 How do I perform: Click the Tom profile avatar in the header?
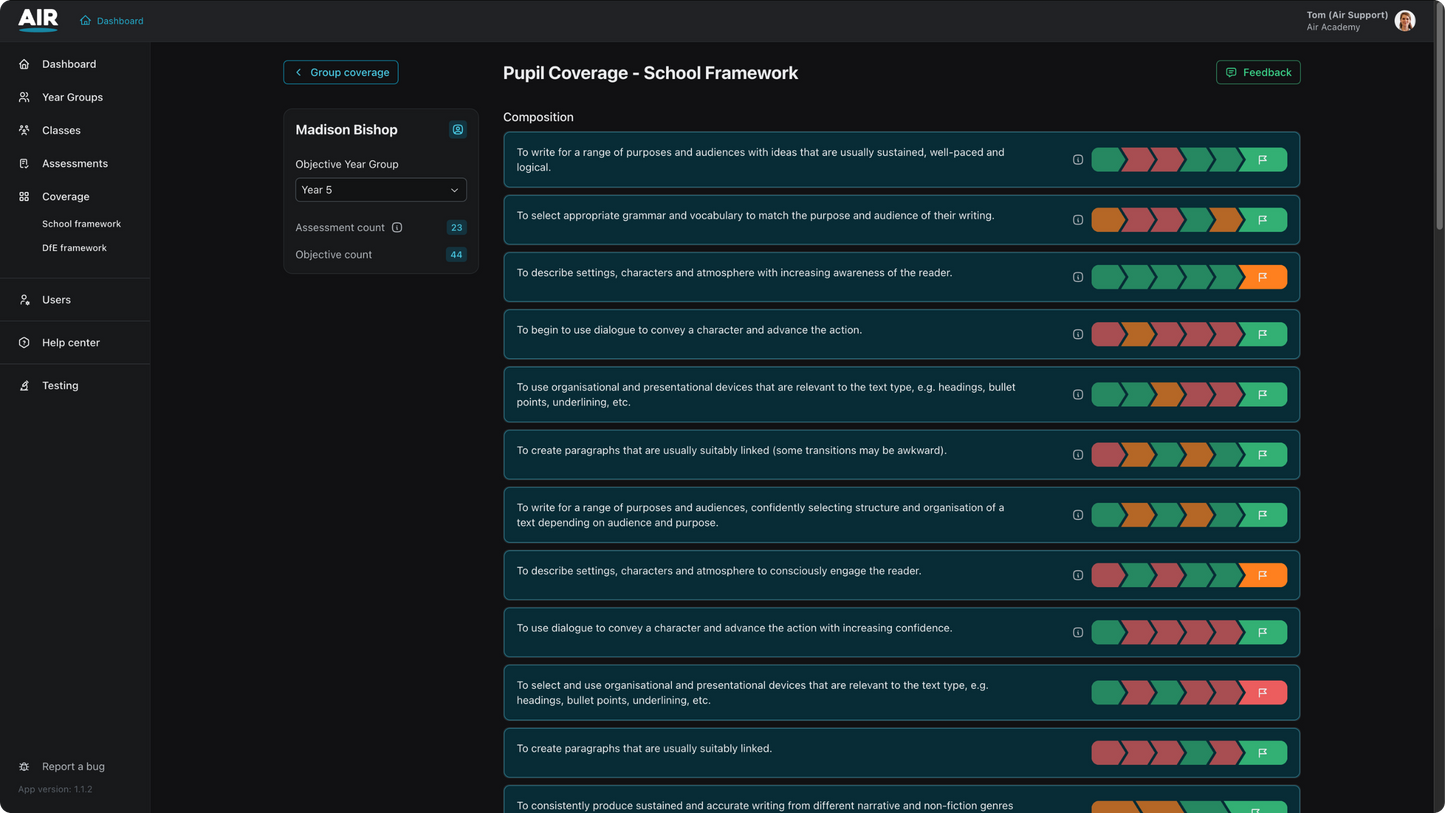point(1404,20)
